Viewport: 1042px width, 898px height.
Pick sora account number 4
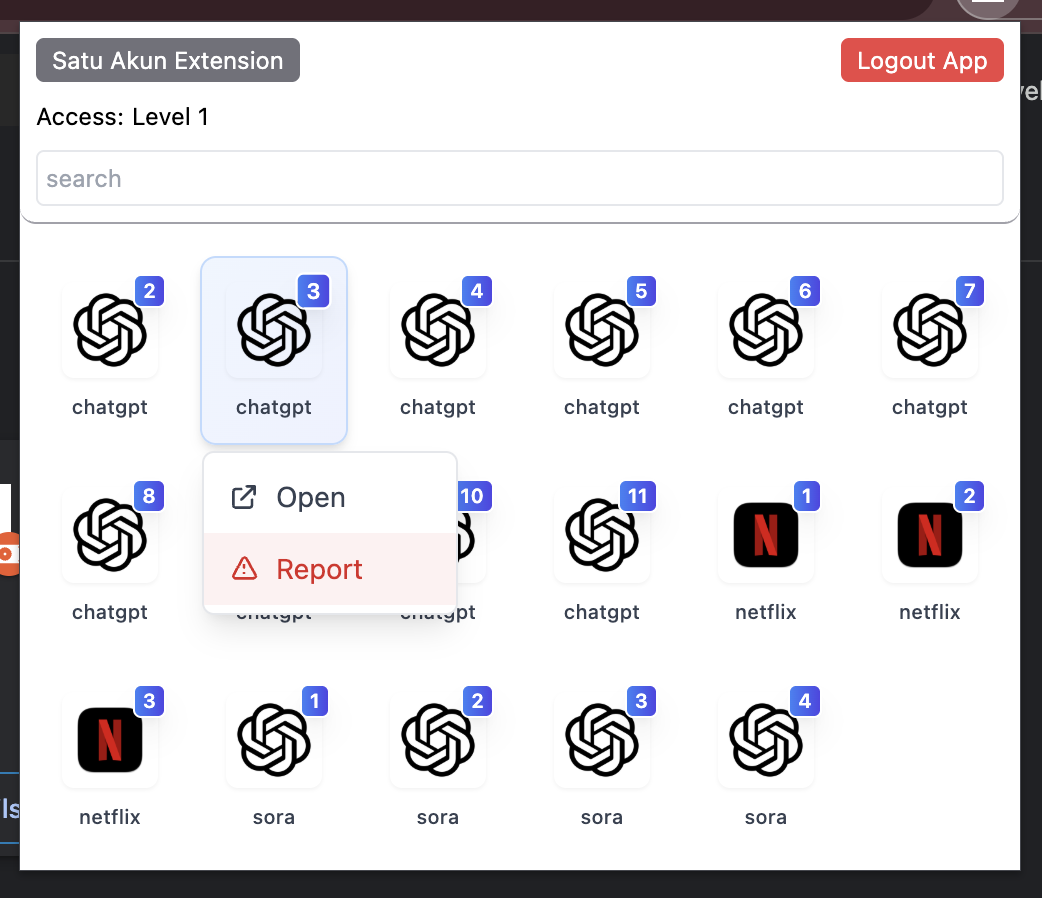click(766, 739)
